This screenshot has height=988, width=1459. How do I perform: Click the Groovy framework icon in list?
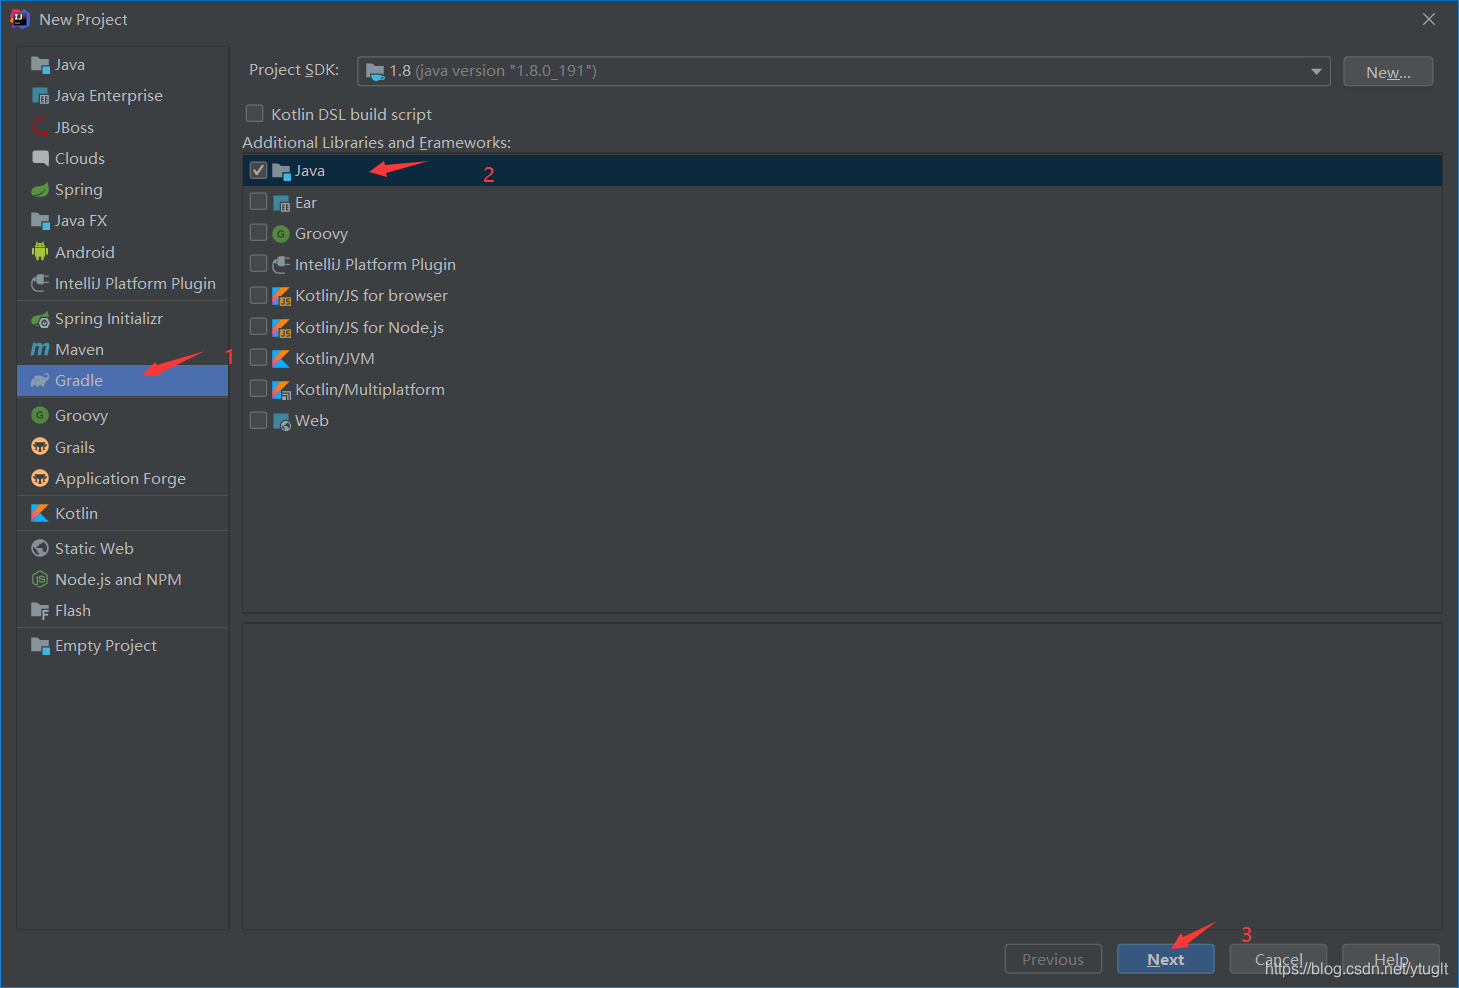pyautogui.click(x=281, y=234)
